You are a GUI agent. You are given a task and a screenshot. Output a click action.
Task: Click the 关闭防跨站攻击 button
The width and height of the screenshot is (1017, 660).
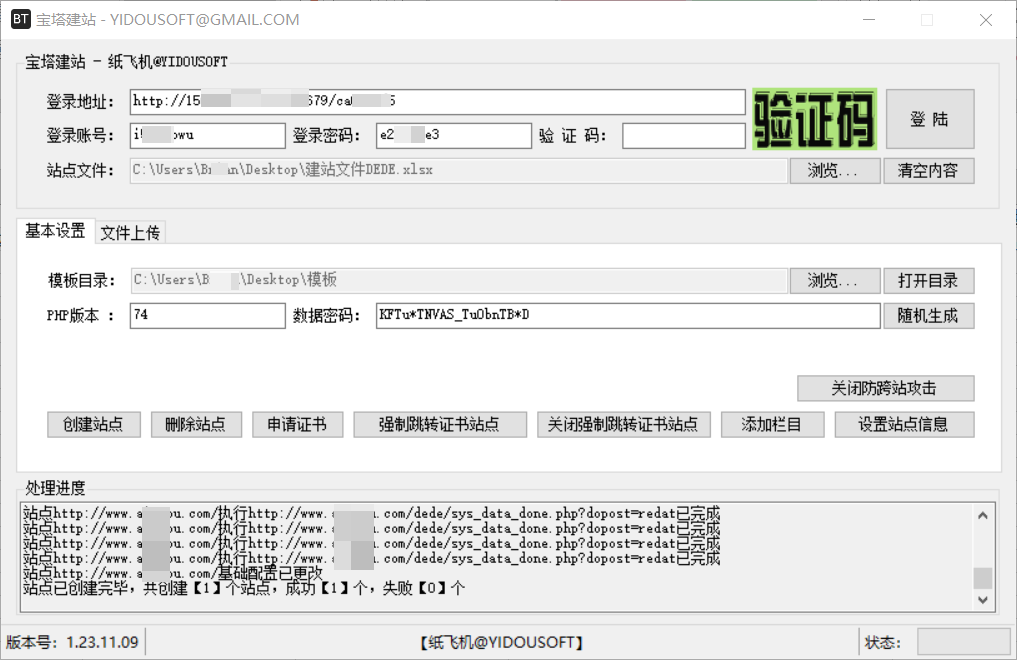pos(885,388)
